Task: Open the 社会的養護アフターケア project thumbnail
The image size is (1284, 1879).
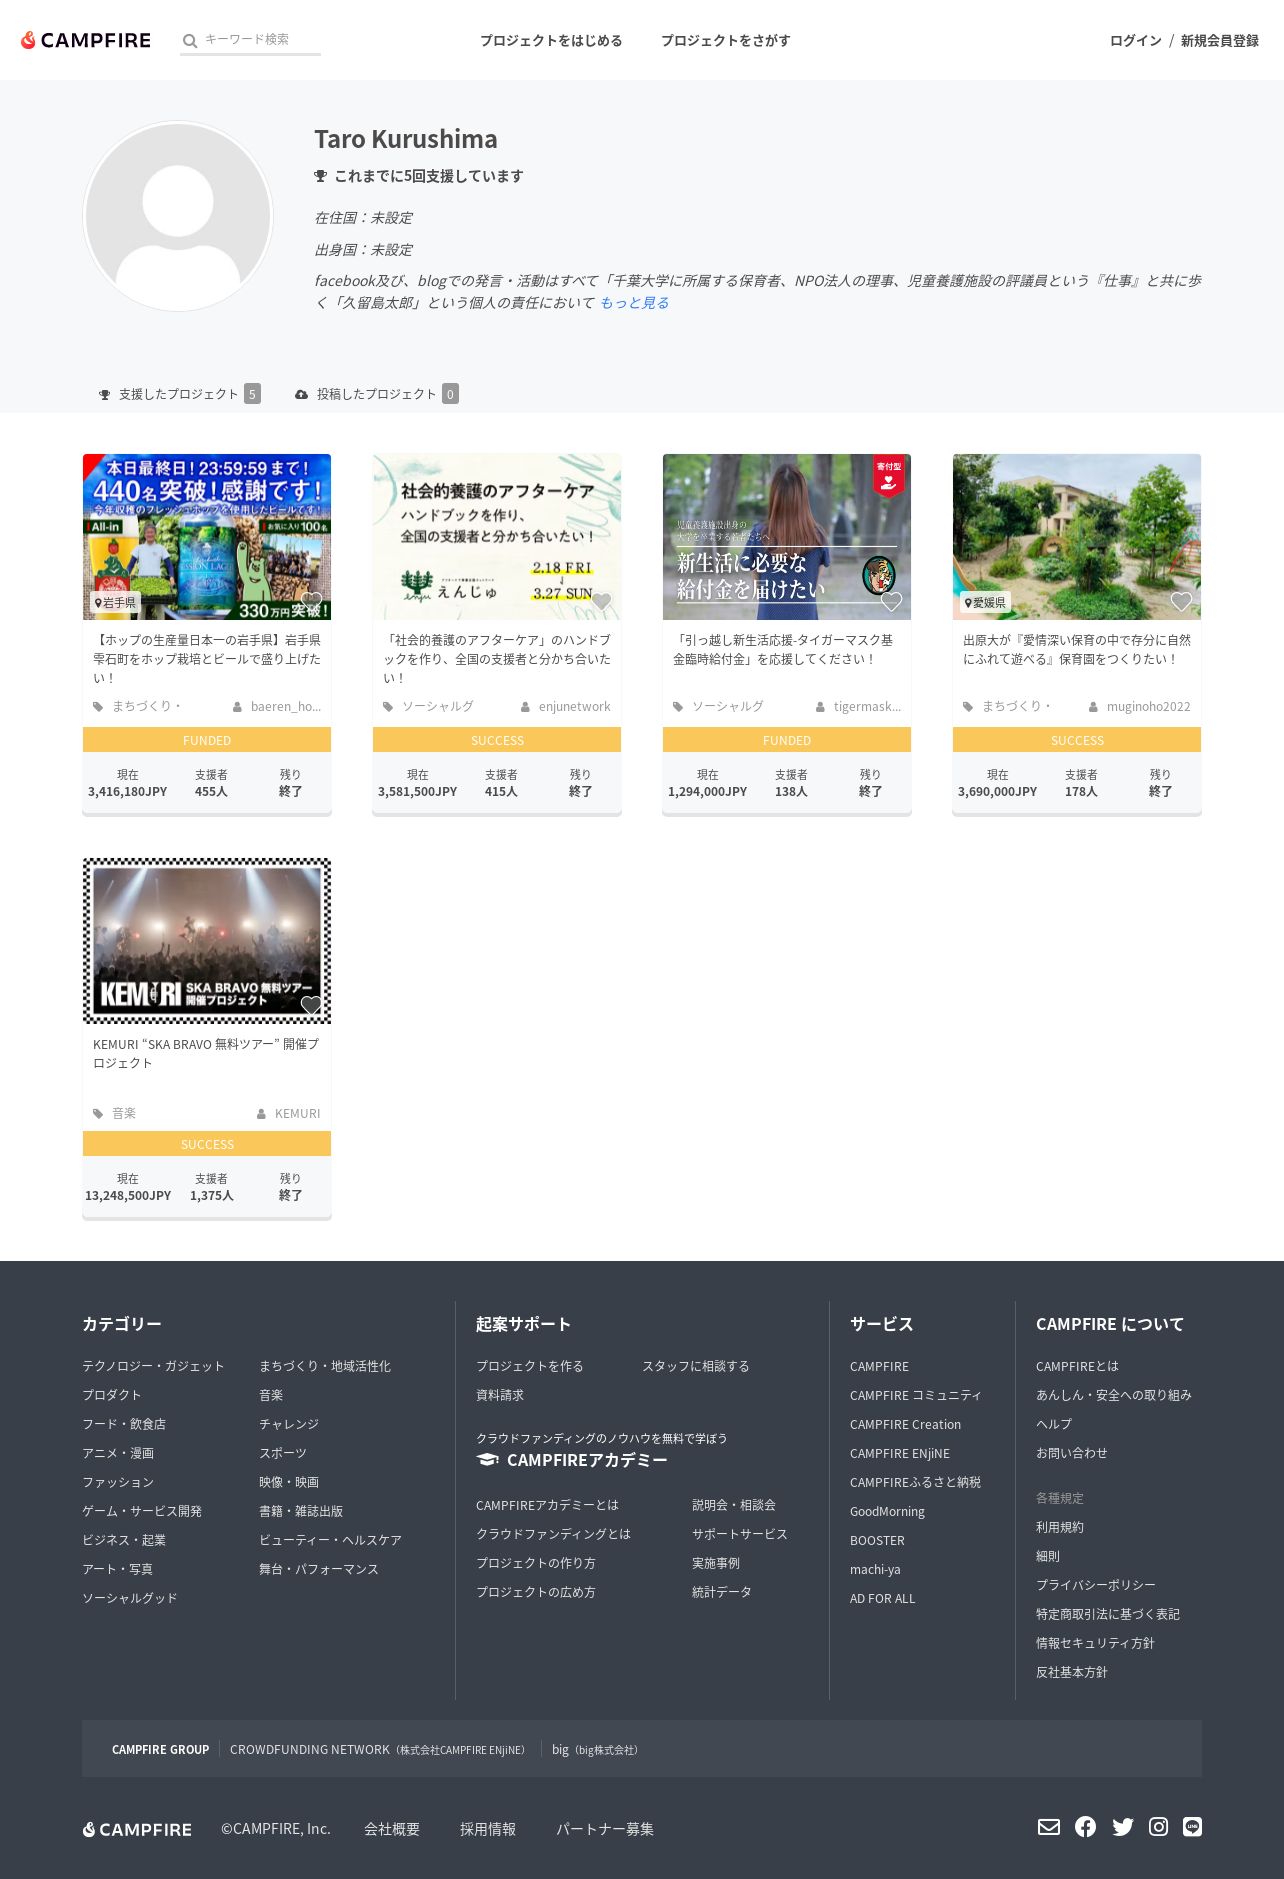Action: pos(497,537)
